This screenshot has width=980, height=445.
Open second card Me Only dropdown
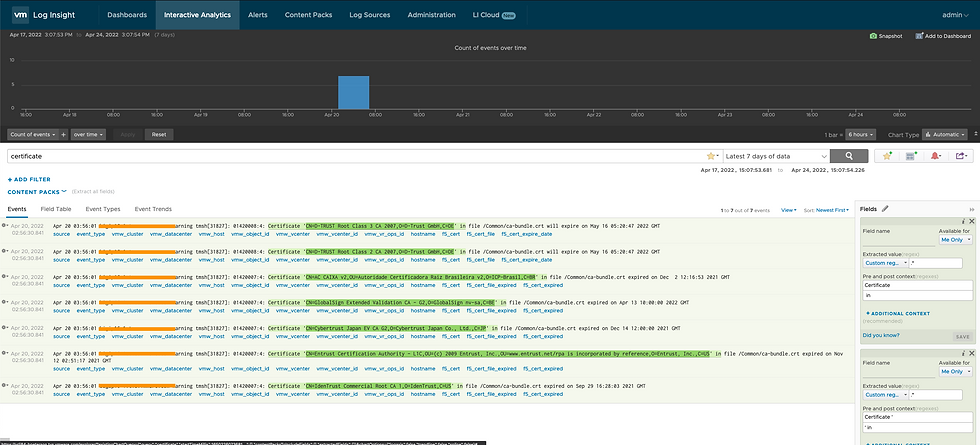click(956, 371)
